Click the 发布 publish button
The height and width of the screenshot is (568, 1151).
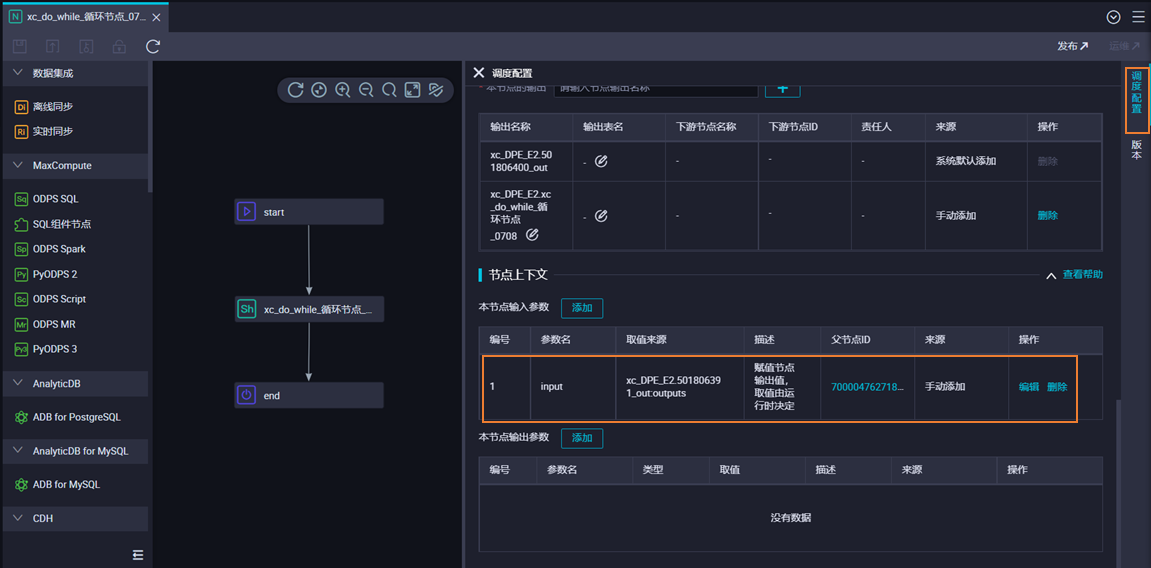click(x=1072, y=46)
